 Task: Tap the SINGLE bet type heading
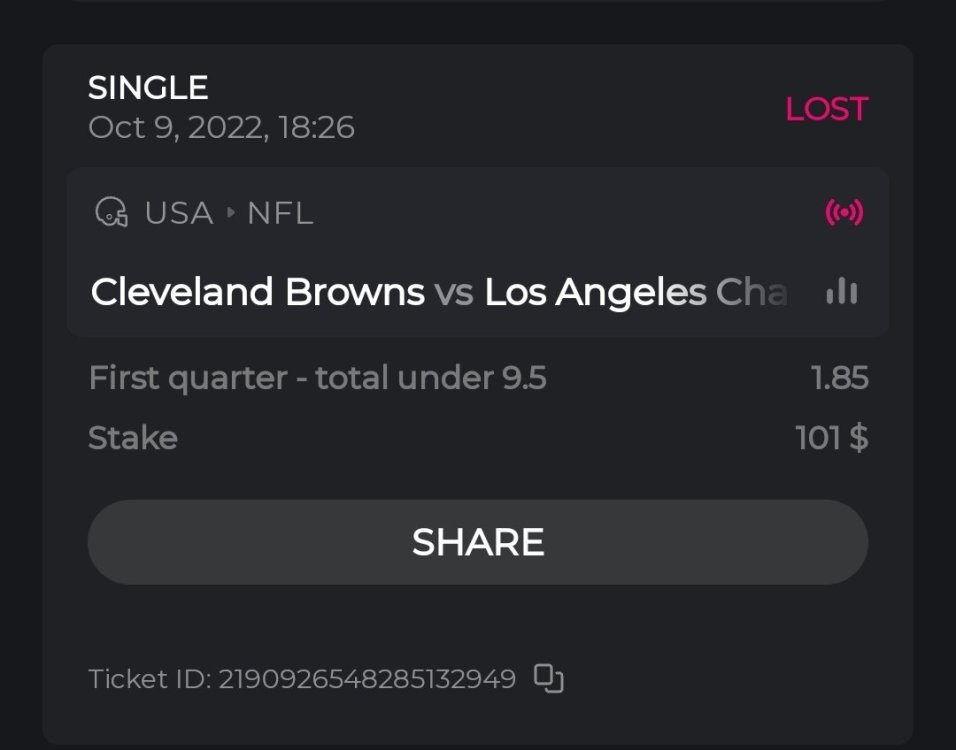(148, 88)
